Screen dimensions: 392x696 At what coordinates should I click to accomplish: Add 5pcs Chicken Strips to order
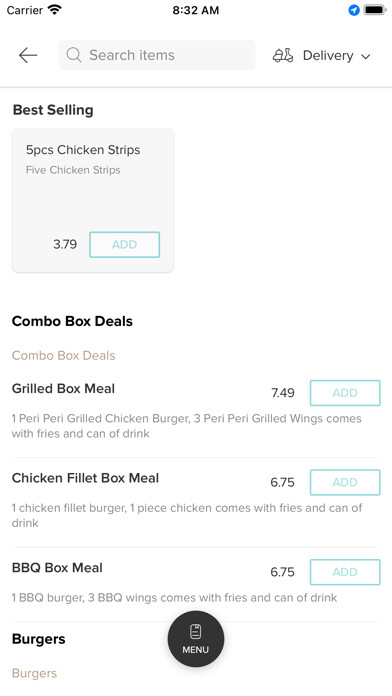124,245
